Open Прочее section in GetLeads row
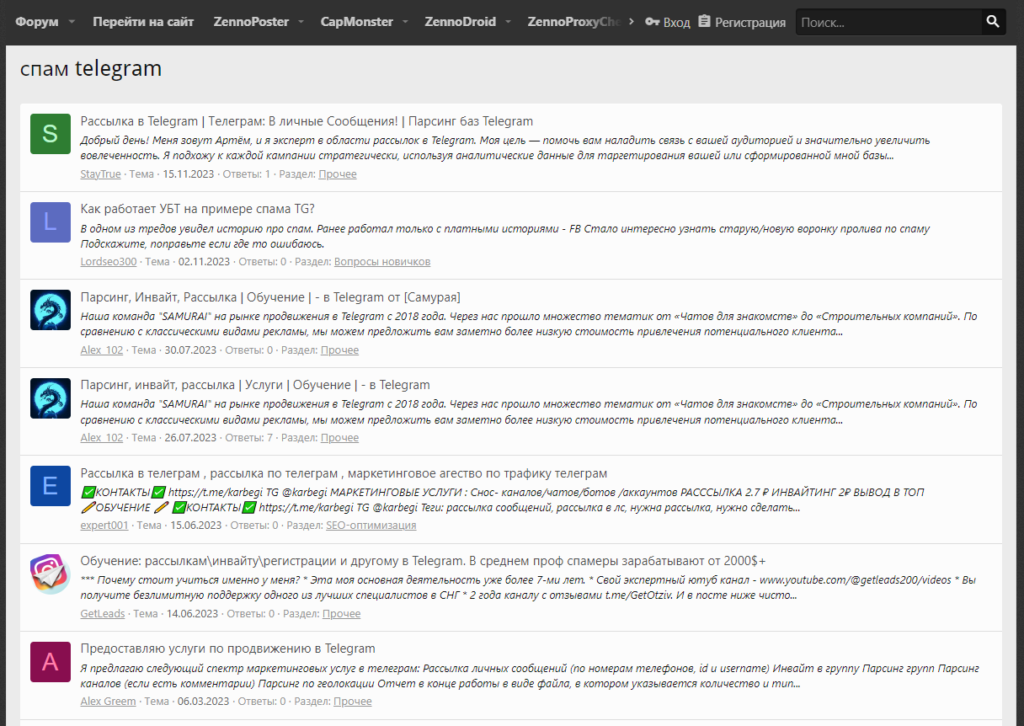This screenshot has width=1024, height=726. 342,613
